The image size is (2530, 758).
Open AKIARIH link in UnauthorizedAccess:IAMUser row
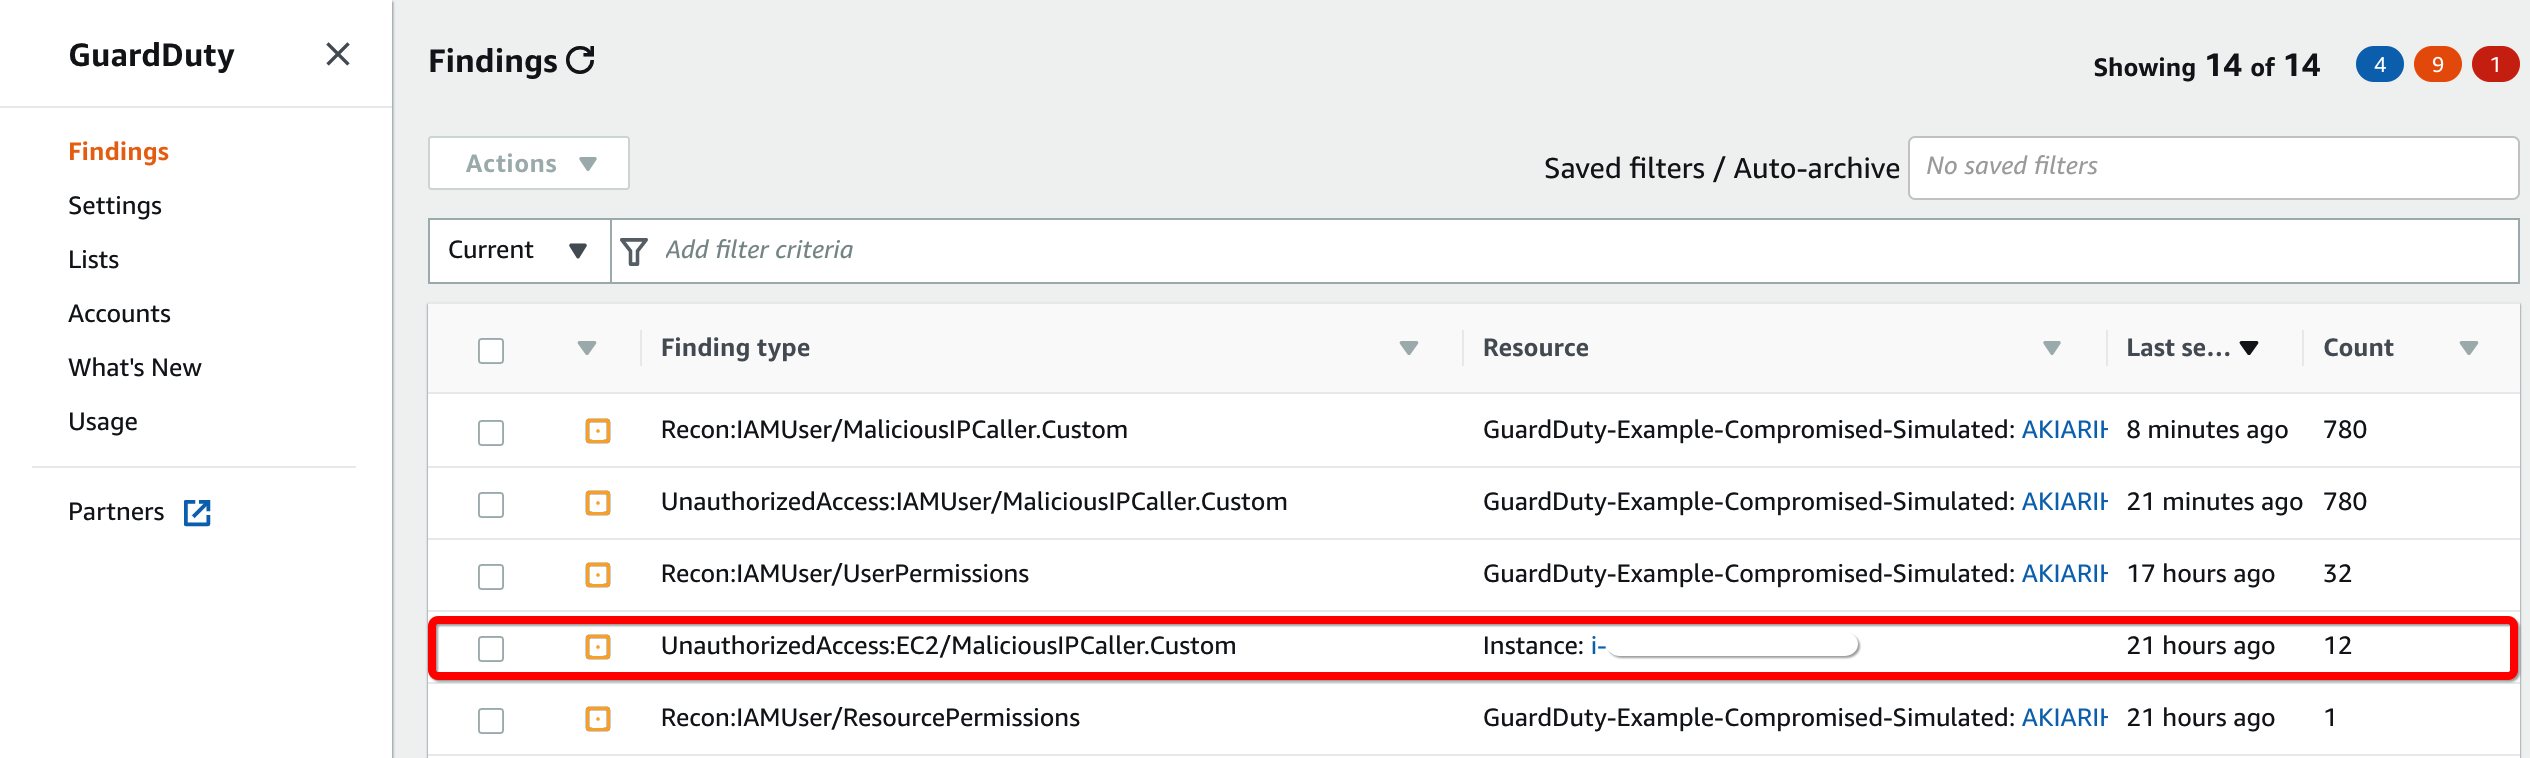[2064, 501]
